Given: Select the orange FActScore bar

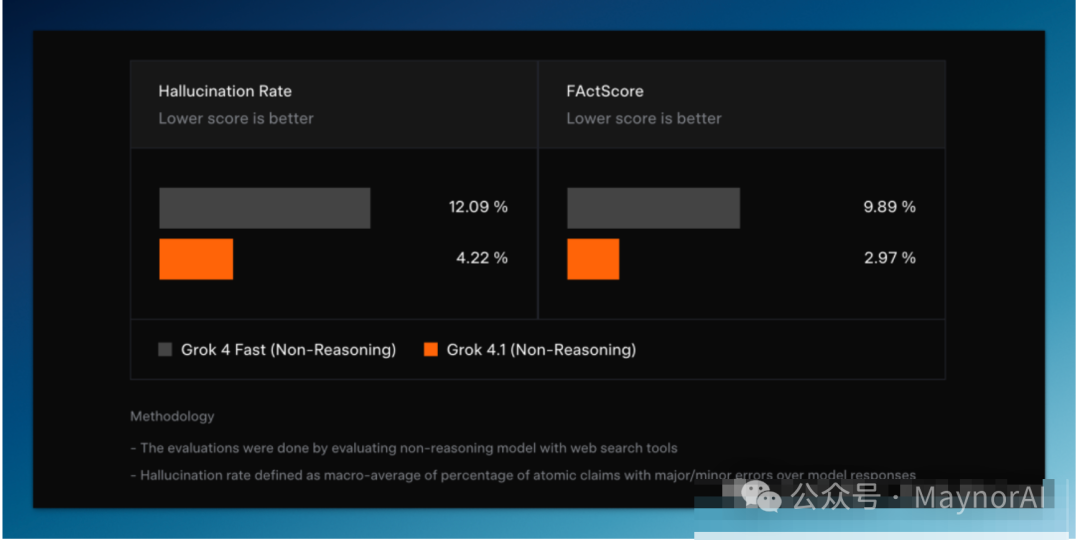Looking at the screenshot, I should [x=593, y=259].
